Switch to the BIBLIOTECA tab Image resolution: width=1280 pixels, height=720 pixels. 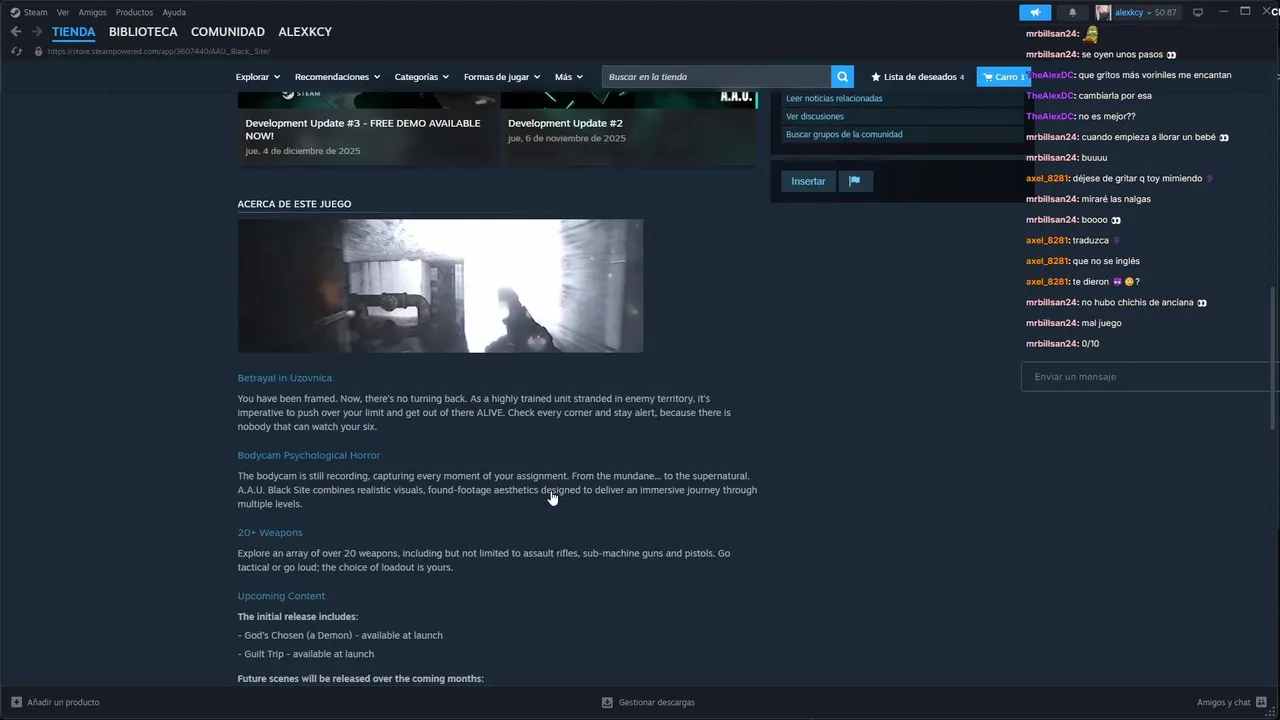[x=143, y=32]
